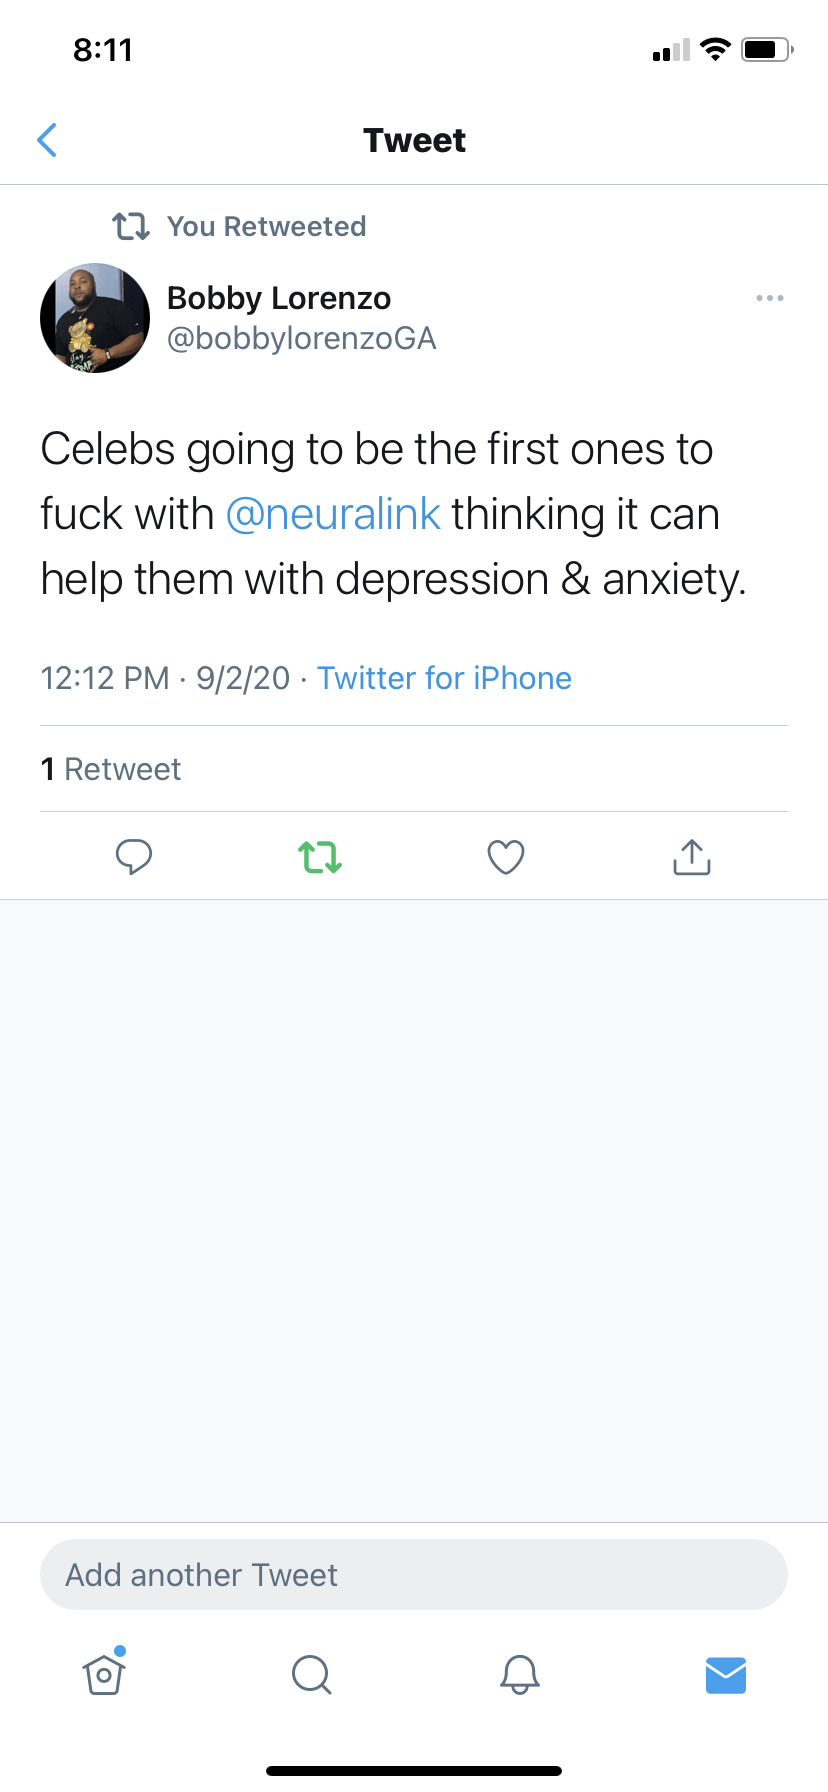
Task: View the 1 Retweet list
Action: [x=111, y=769]
